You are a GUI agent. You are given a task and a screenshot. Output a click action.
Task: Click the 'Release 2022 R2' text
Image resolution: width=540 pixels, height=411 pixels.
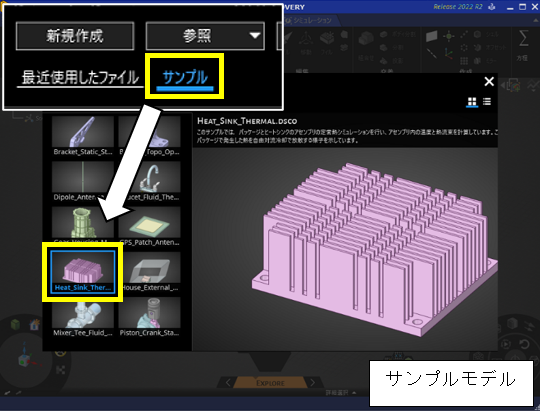pos(458,7)
